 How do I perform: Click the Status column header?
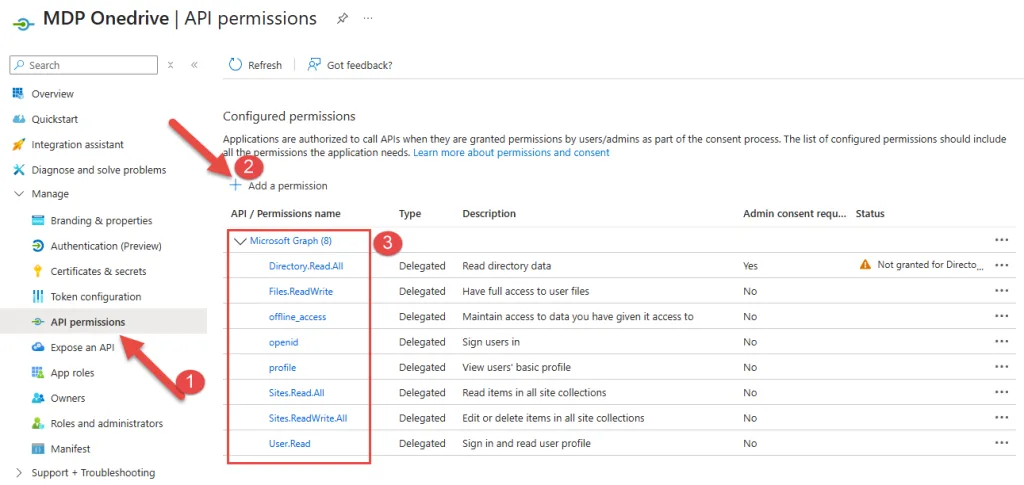(x=870, y=213)
